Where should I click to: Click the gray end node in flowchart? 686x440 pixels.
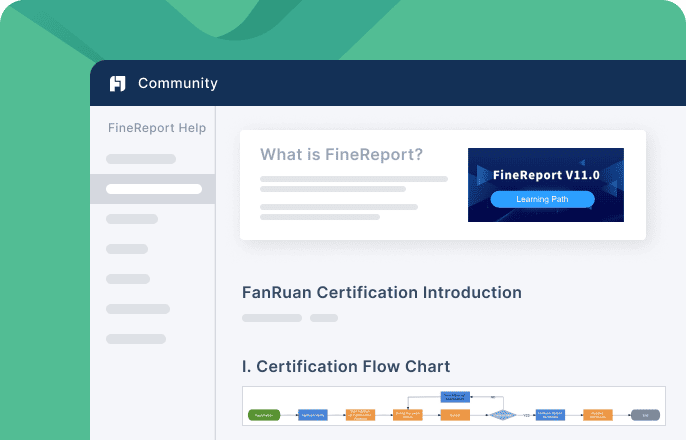(x=645, y=414)
